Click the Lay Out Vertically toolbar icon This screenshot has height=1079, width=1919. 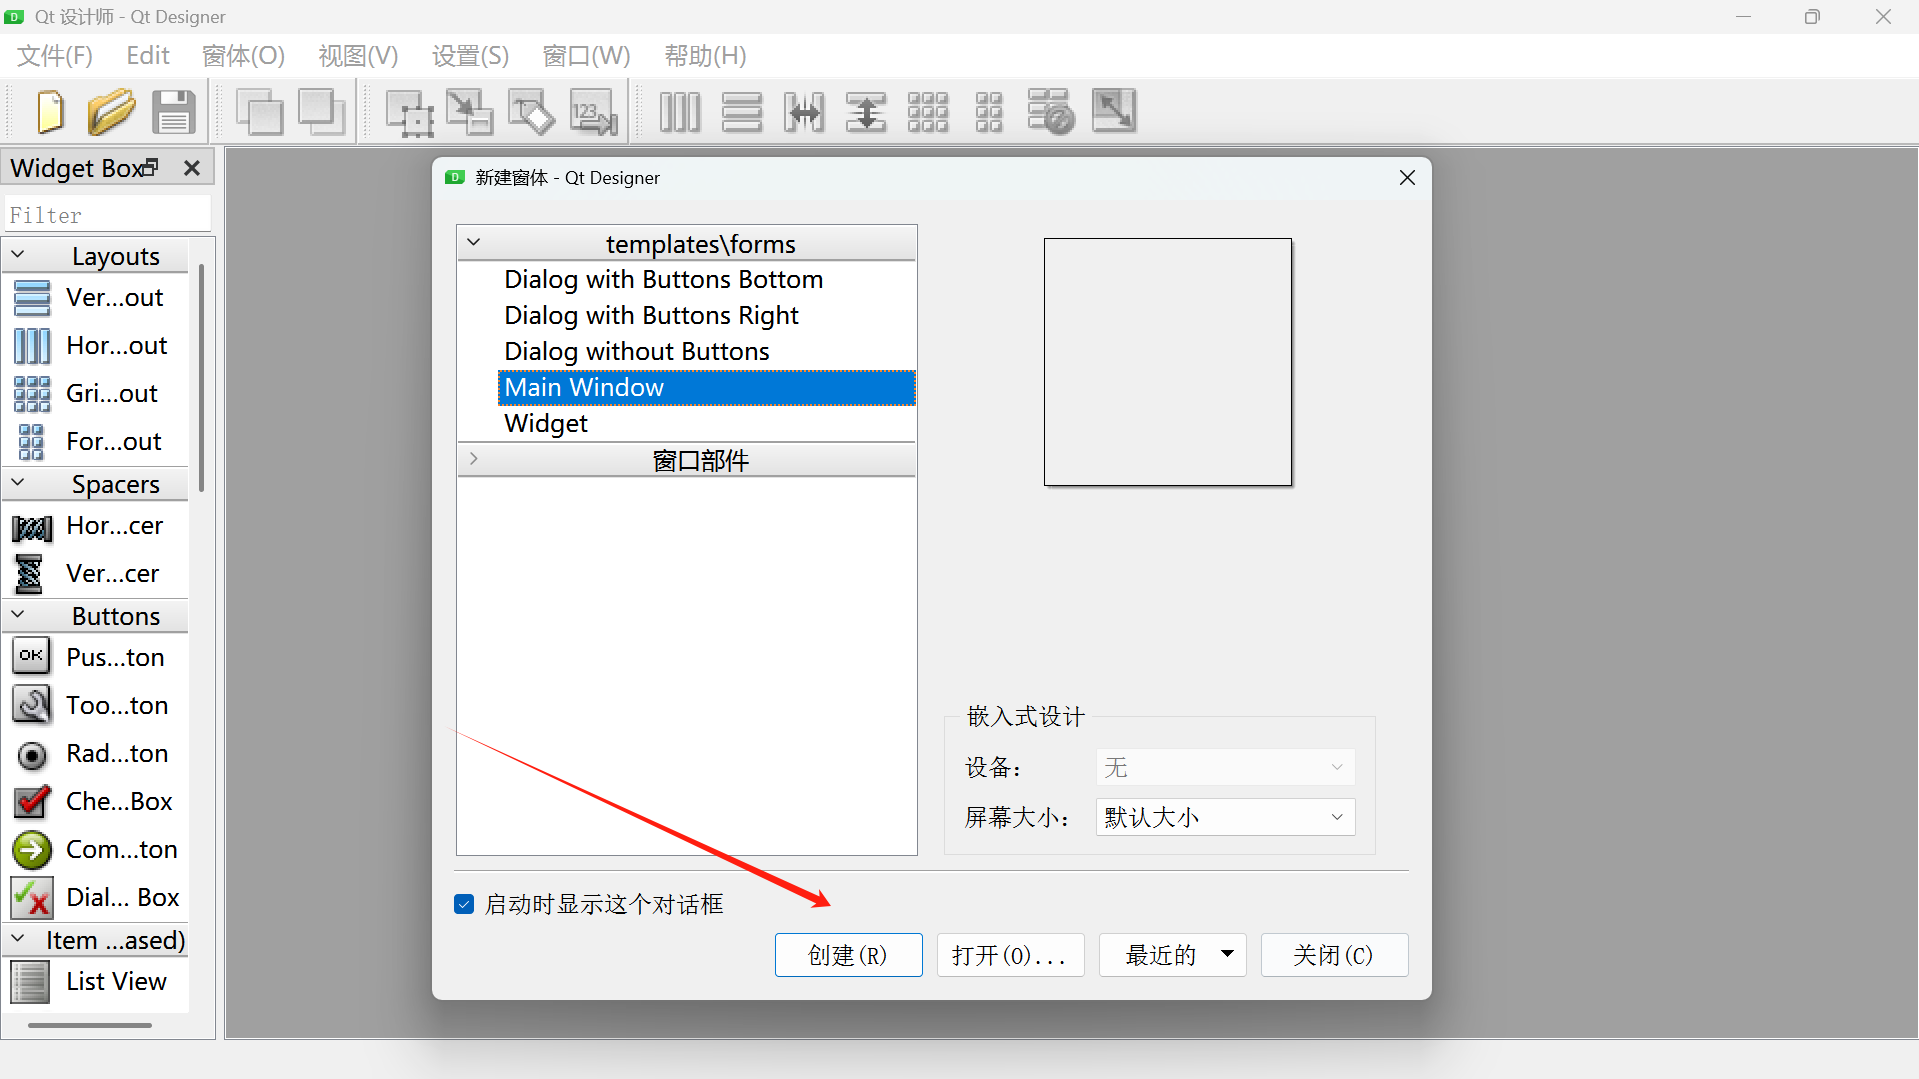742,111
